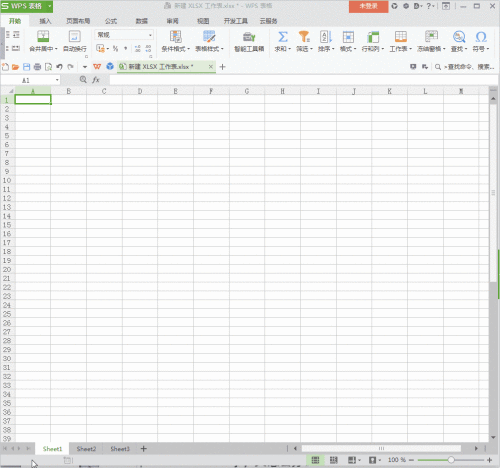Expand the Sum (求和) dropdown arrow
Viewport: 500px width, 468px height.
[x=290, y=49]
